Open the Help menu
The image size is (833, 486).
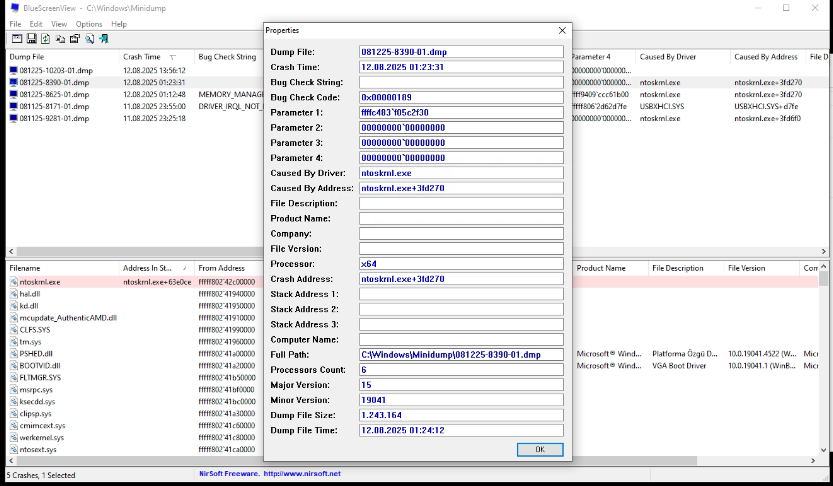click(119, 24)
